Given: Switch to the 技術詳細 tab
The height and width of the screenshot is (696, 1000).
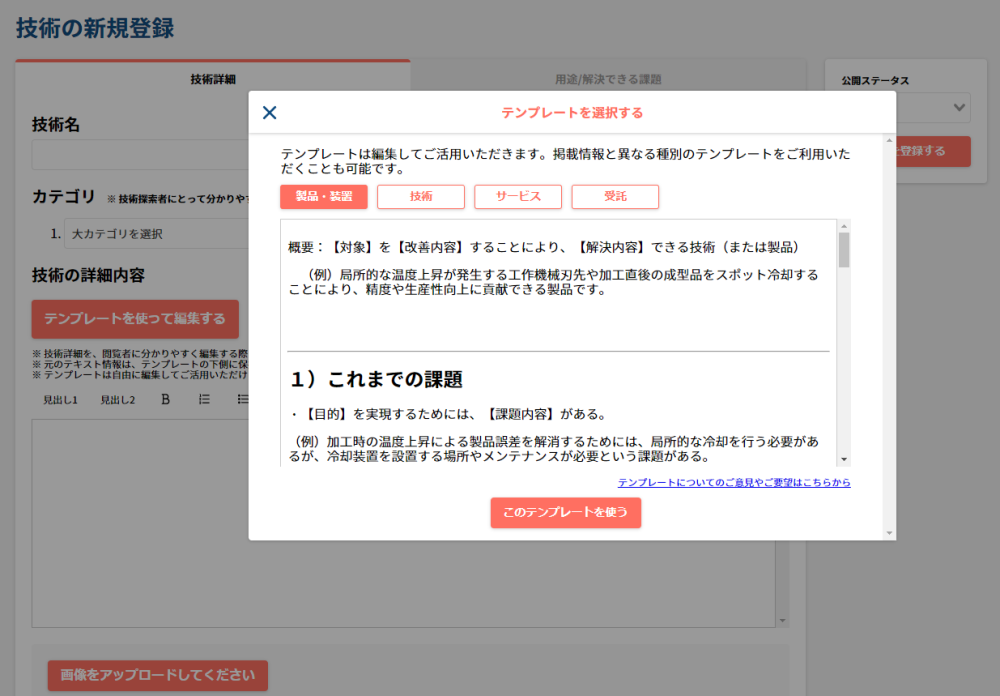Looking at the screenshot, I should [212, 79].
